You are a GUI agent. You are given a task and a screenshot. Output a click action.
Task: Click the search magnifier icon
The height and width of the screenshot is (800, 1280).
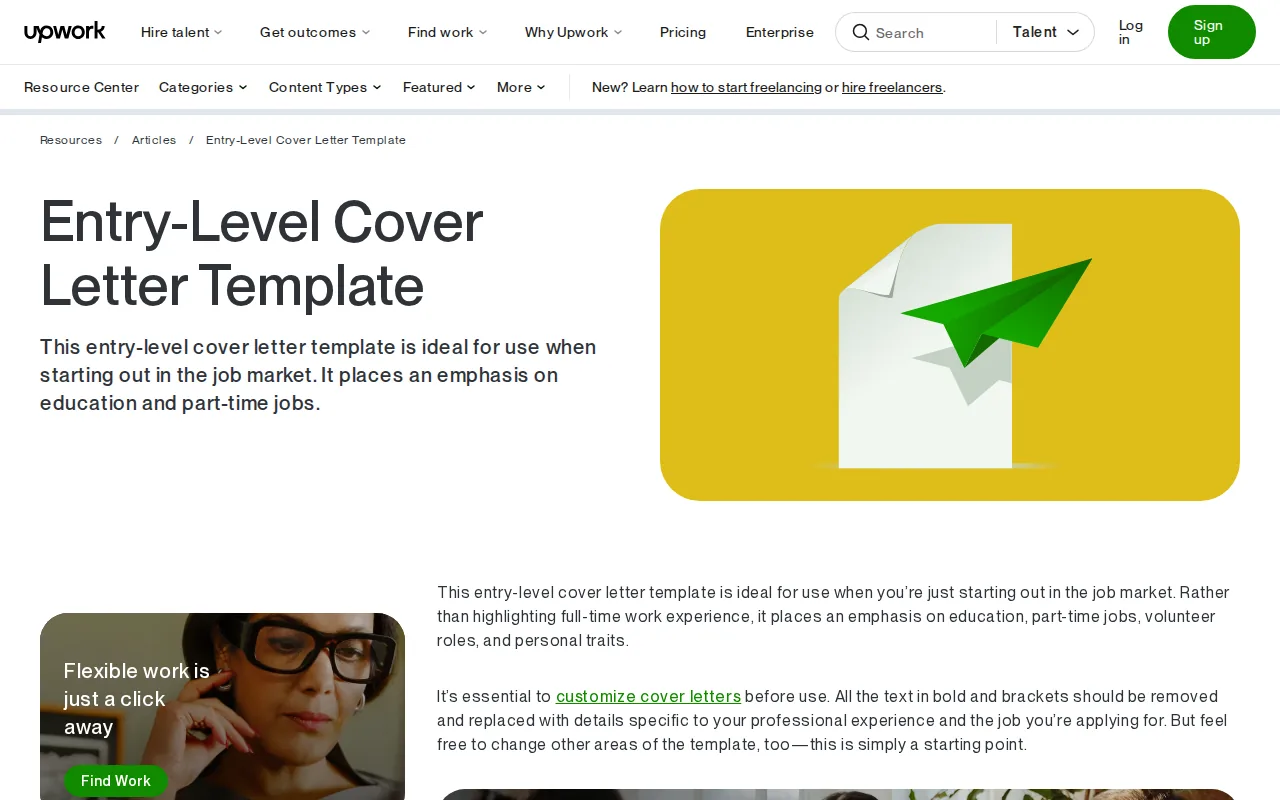[x=860, y=32]
